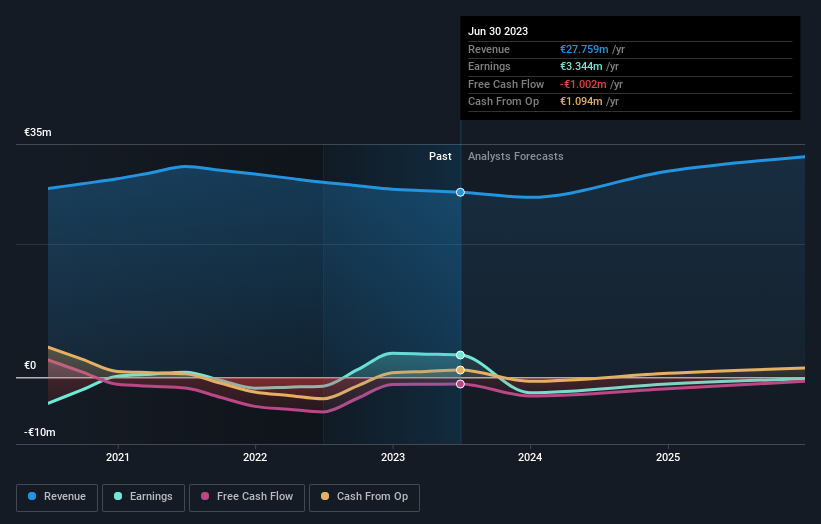The height and width of the screenshot is (524, 821).
Task: Click the Analysts Forecasts label
Action: coord(516,157)
